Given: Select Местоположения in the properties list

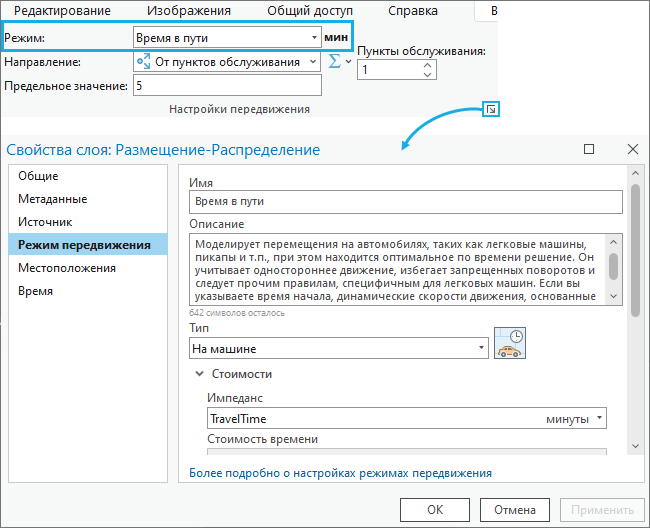Looking at the screenshot, I should (x=66, y=268).
